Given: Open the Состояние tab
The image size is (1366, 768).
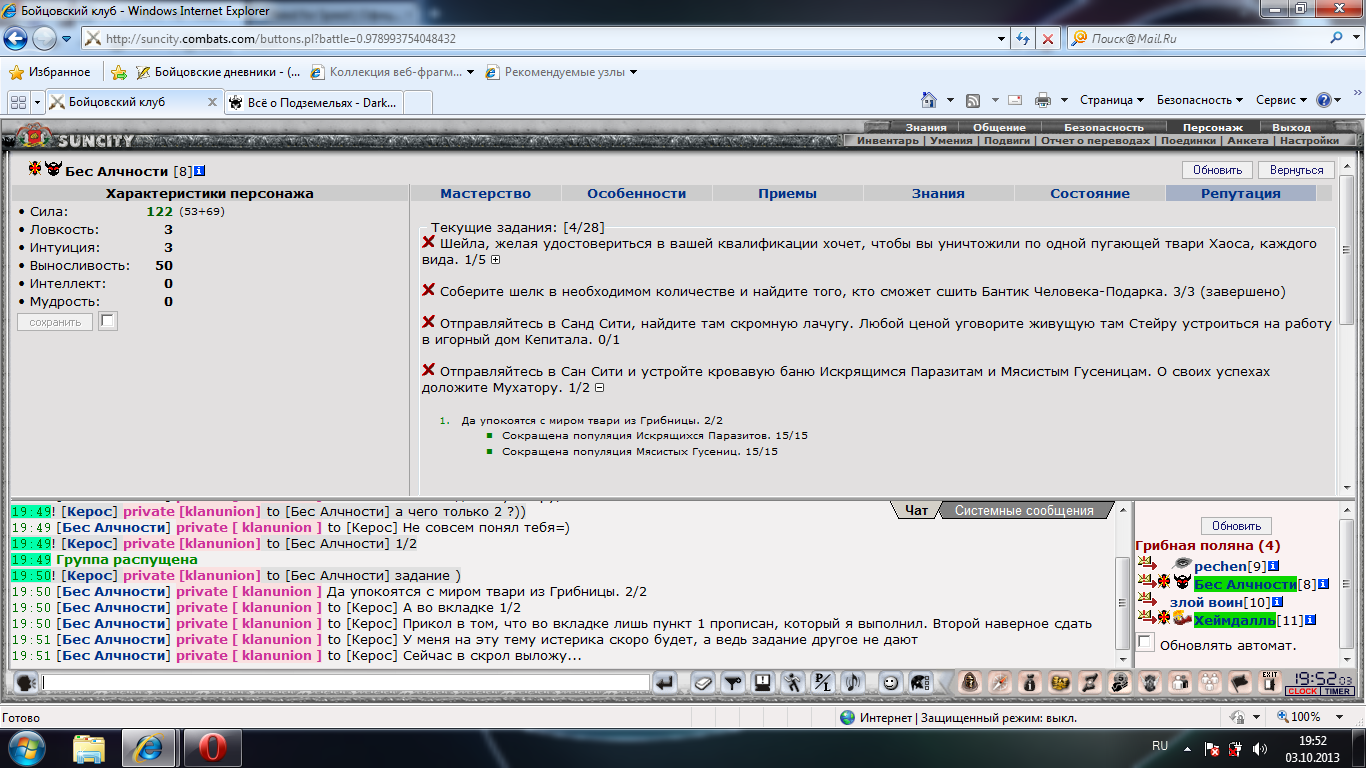Looking at the screenshot, I should (x=1090, y=193).
